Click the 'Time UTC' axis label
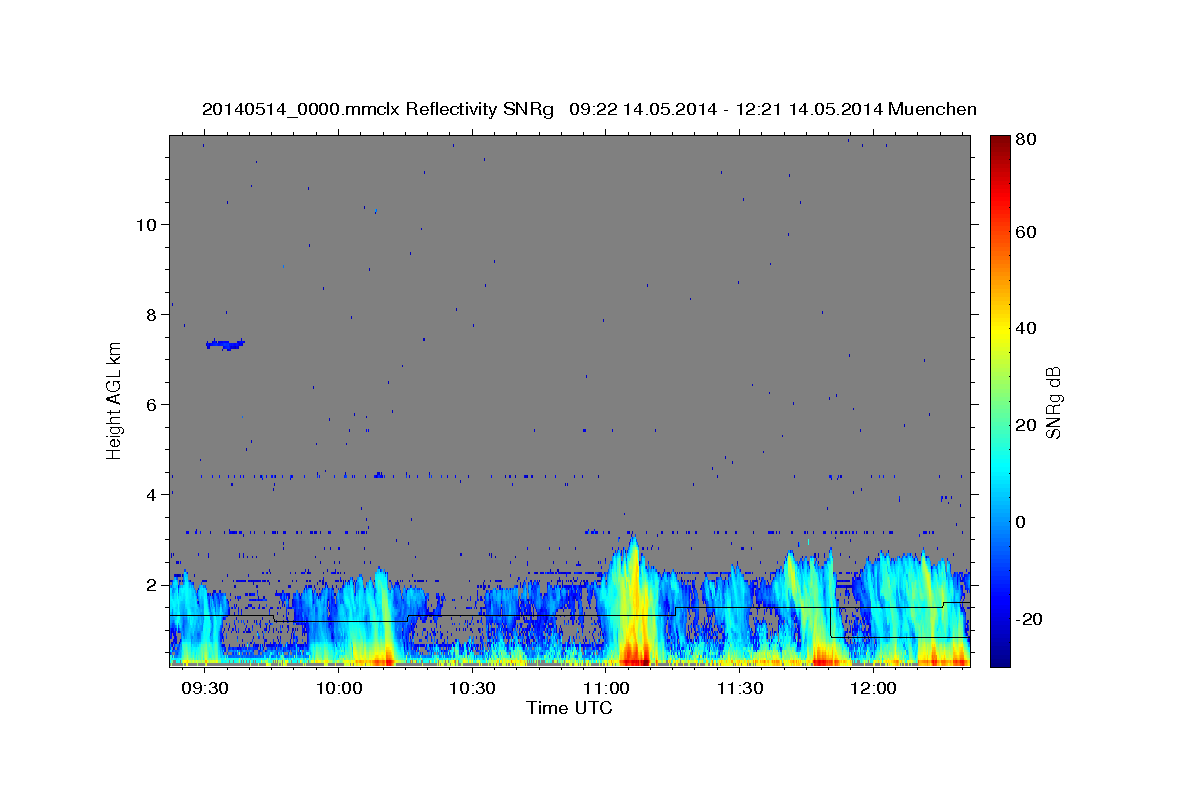The width and height of the screenshot is (1200, 800). click(x=569, y=708)
